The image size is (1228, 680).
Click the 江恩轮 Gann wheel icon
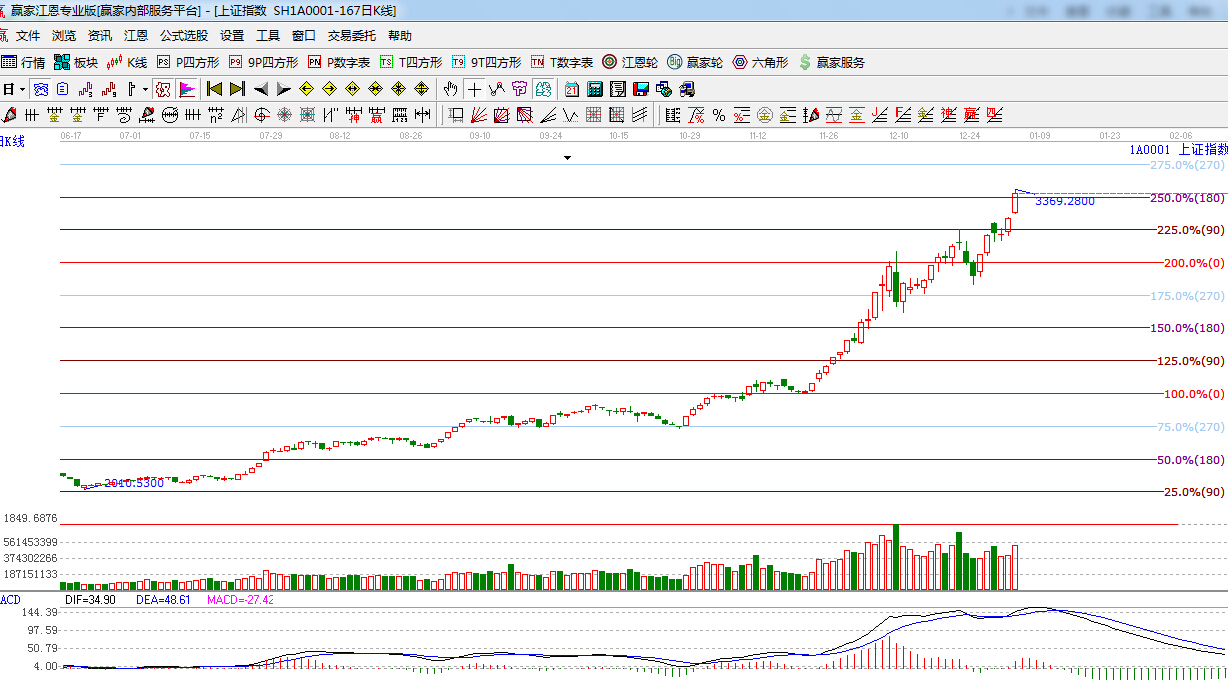[x=629, y=62]
